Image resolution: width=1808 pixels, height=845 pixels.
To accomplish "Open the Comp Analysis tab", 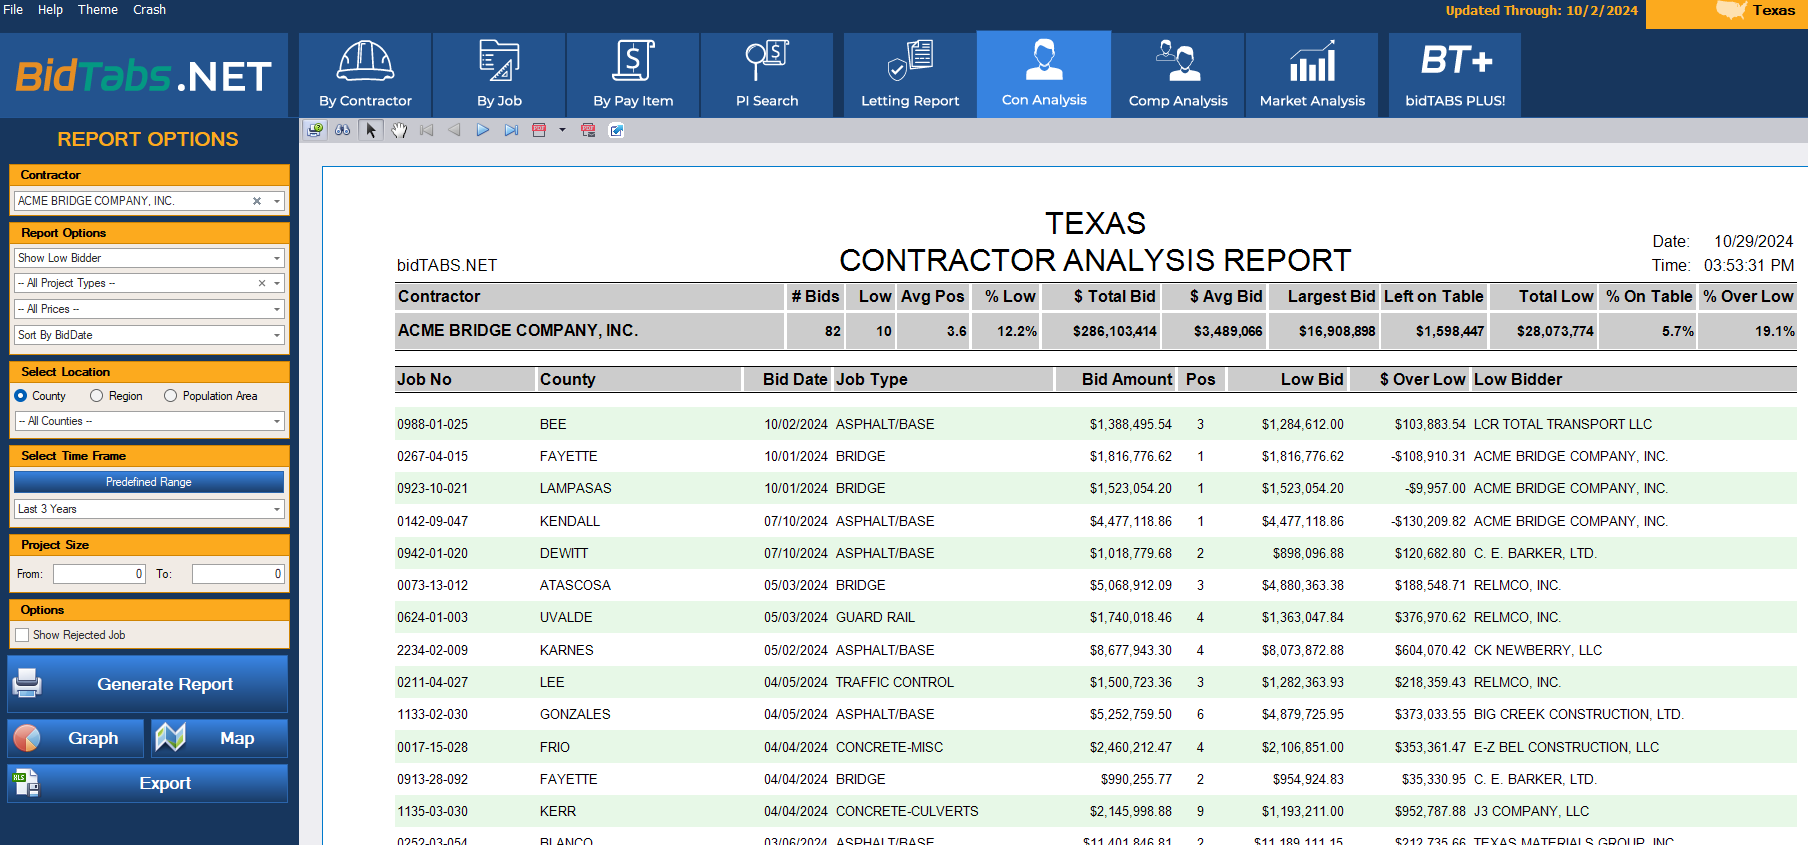I will point(1178,75).
